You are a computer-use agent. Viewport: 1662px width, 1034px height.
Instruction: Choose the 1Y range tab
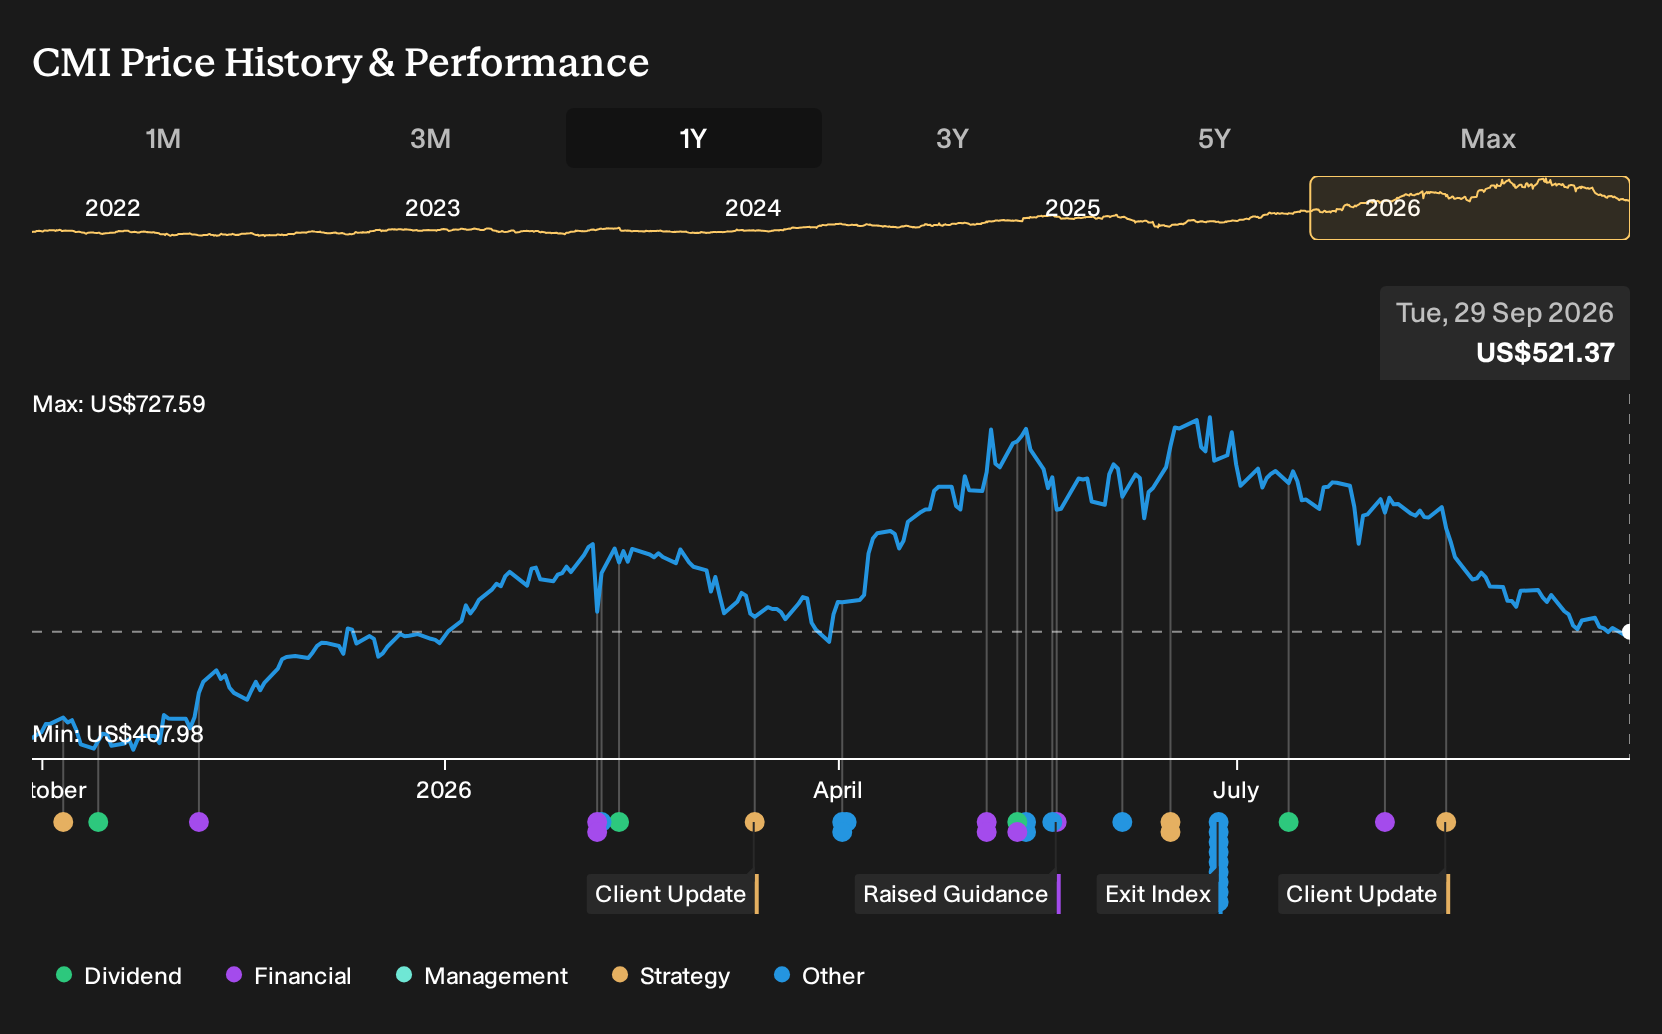point(693,138)
